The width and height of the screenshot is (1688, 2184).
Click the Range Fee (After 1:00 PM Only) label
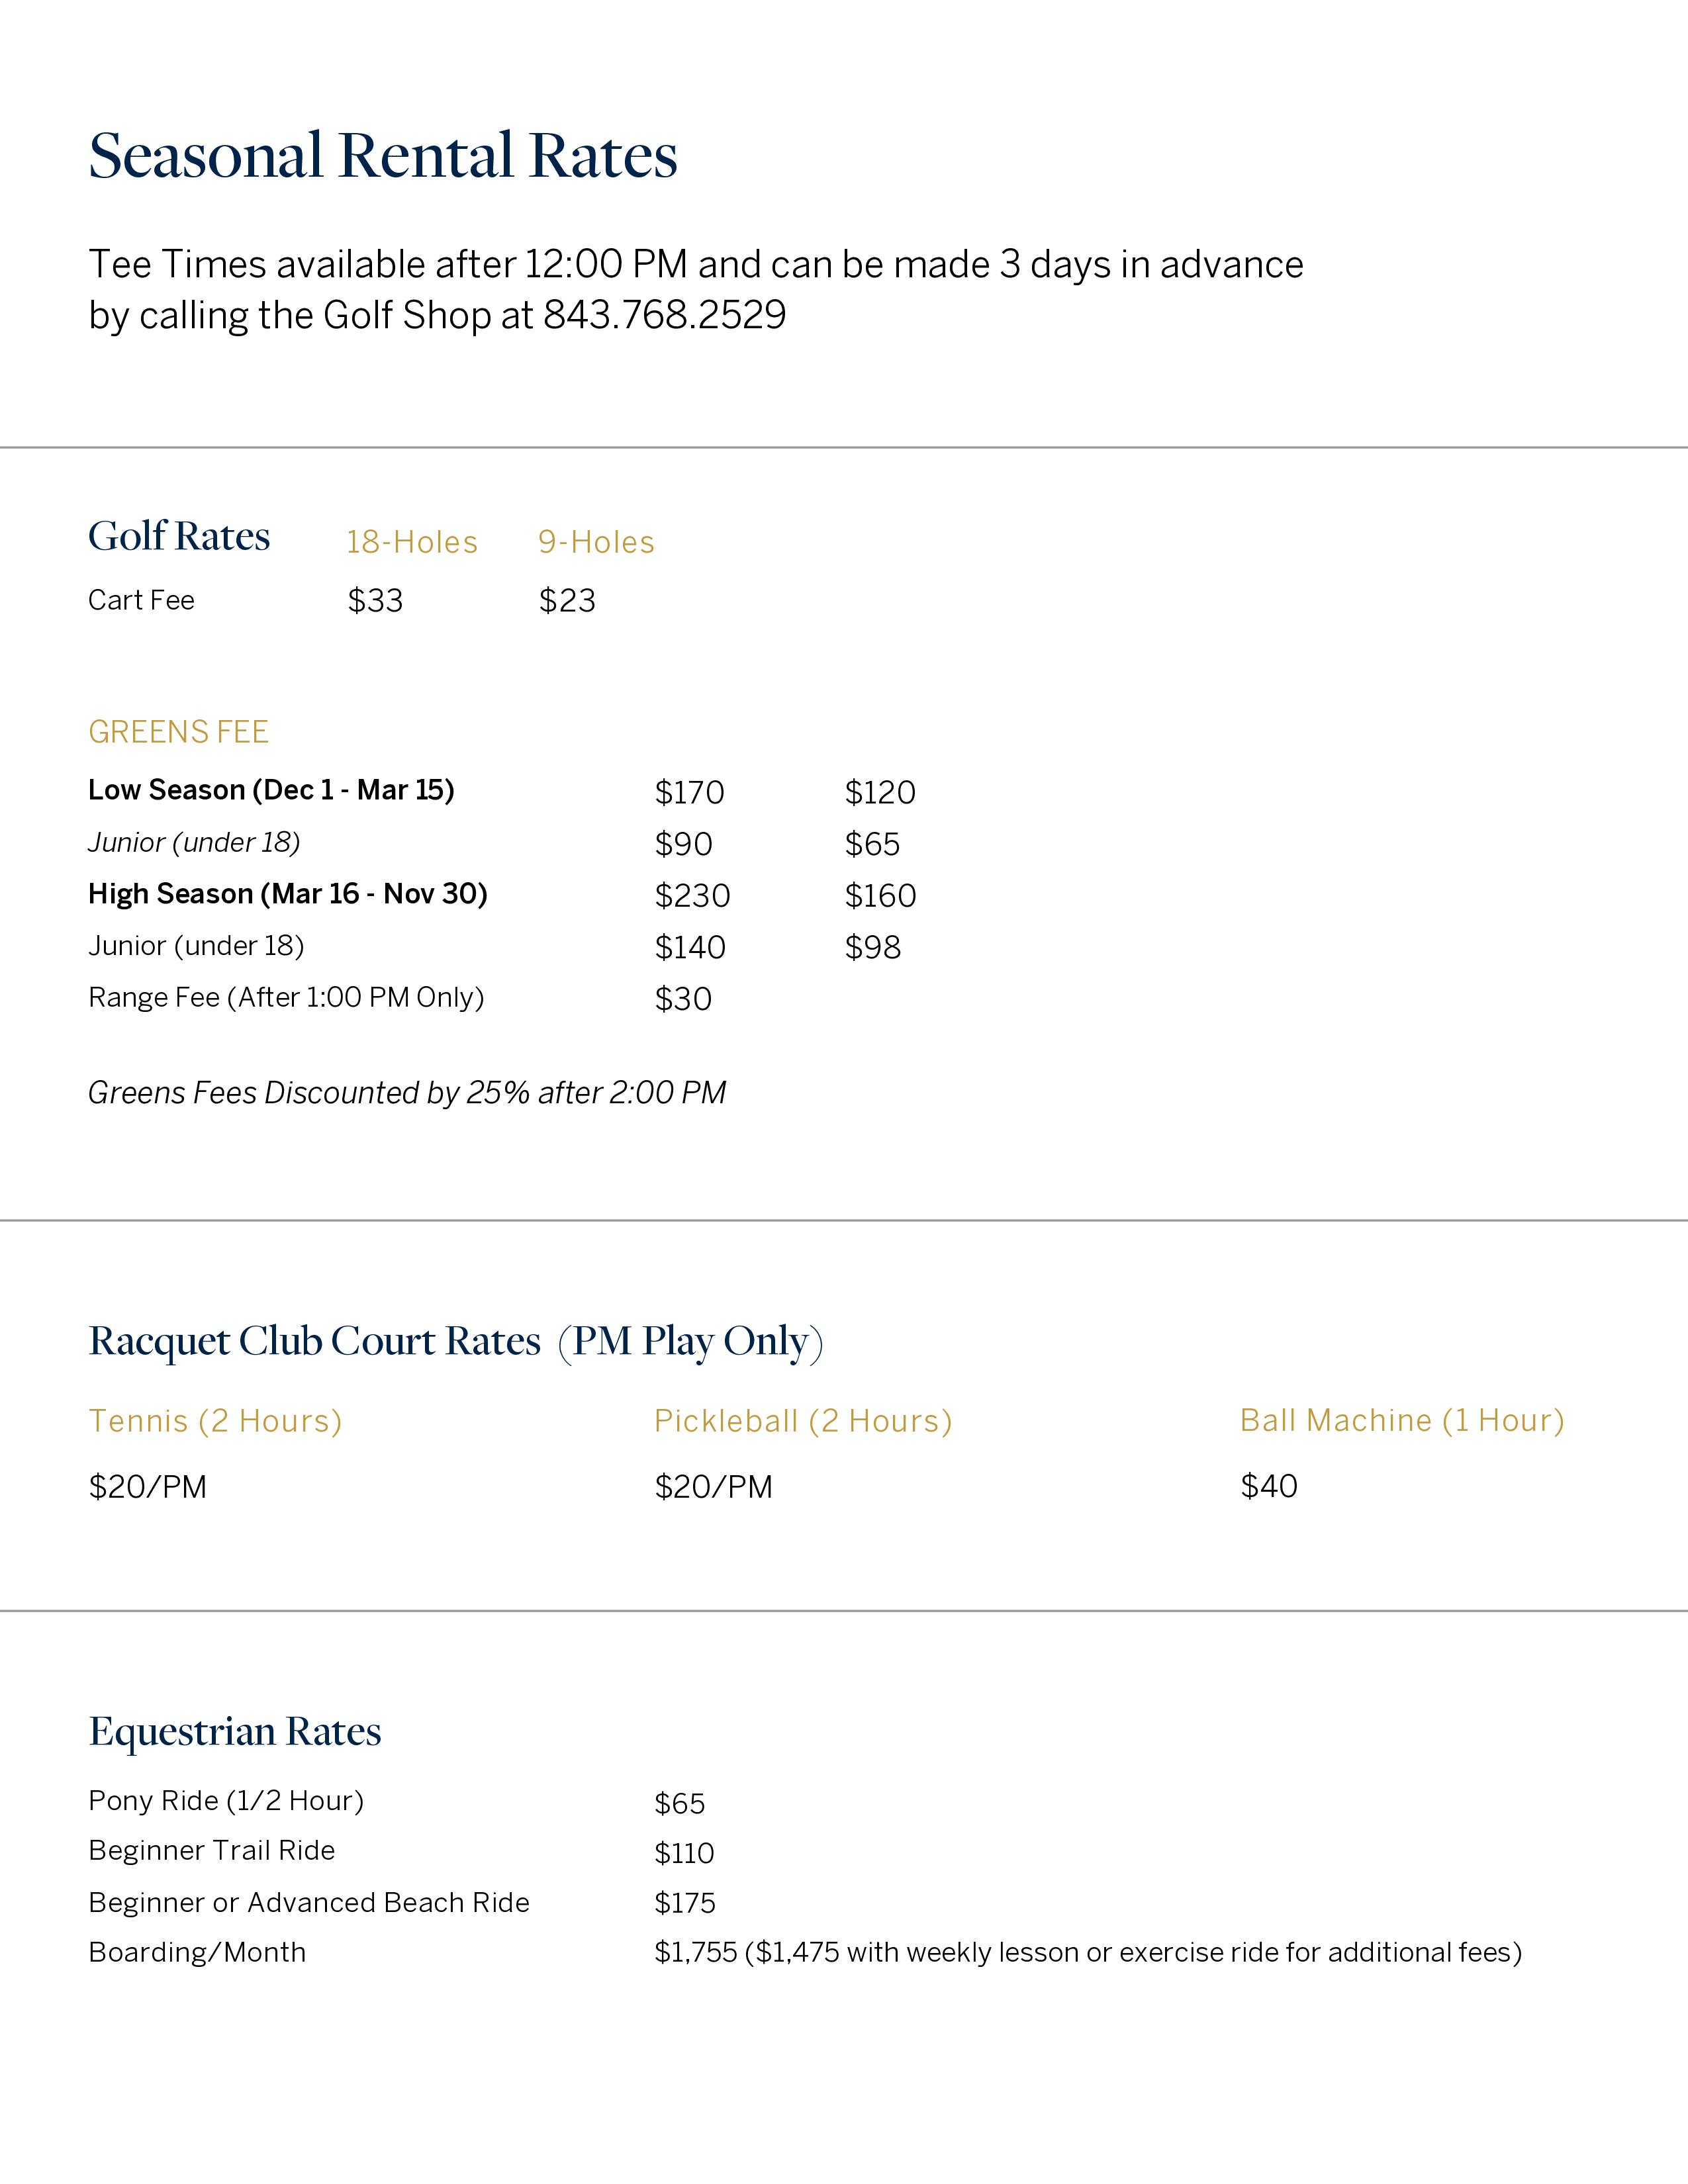tap(286, 998)
